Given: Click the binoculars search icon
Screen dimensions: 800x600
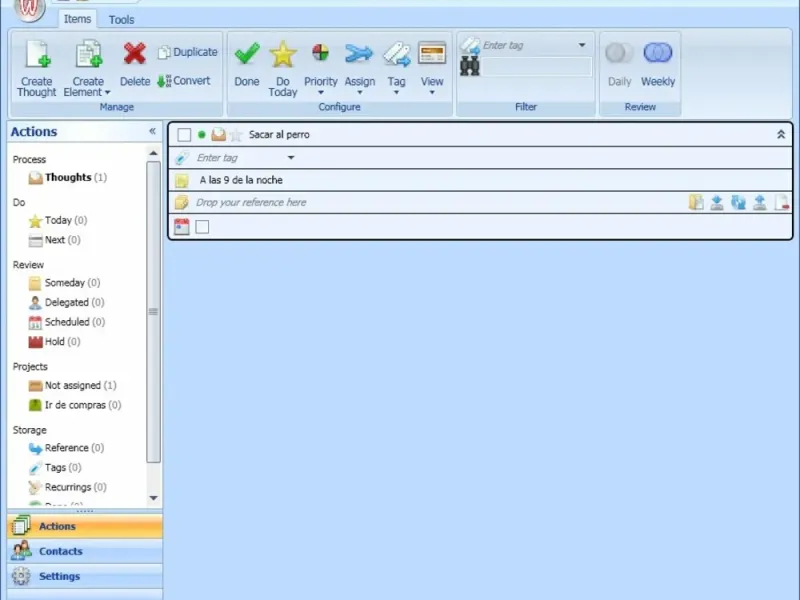Looking at the screenshot, I should (x=469, y=66).
